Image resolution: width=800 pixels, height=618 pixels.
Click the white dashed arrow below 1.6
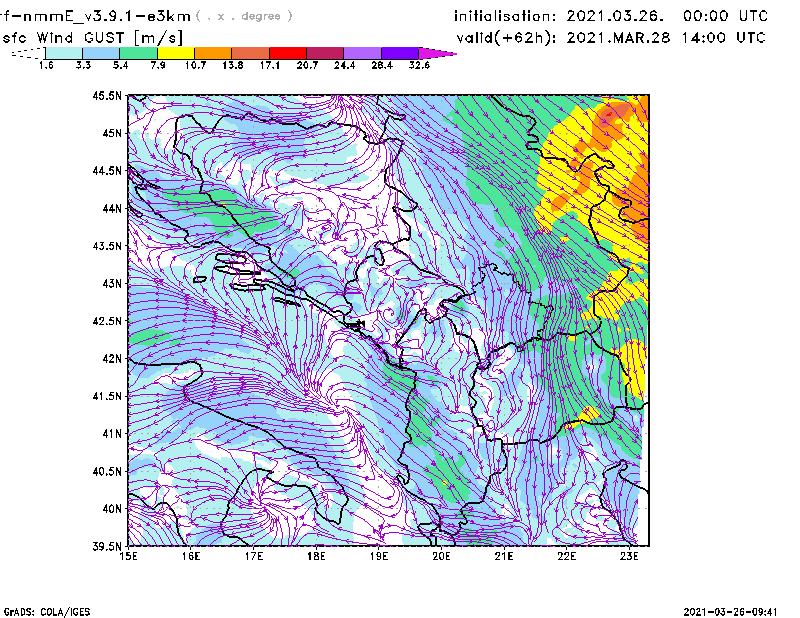[28, 53]
